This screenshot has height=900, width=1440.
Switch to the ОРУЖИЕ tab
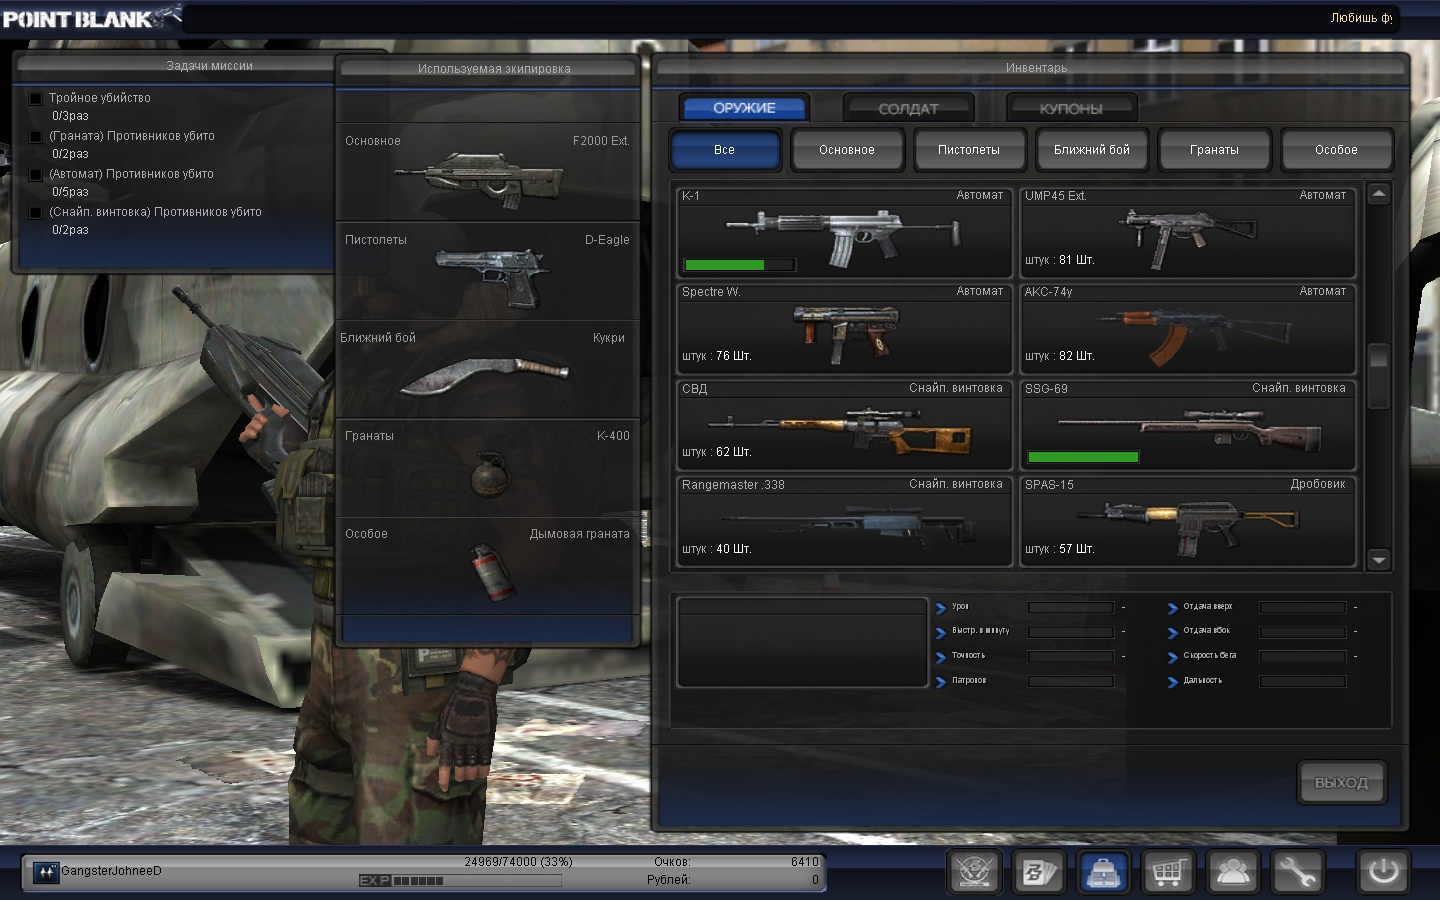tap(744, 108)
